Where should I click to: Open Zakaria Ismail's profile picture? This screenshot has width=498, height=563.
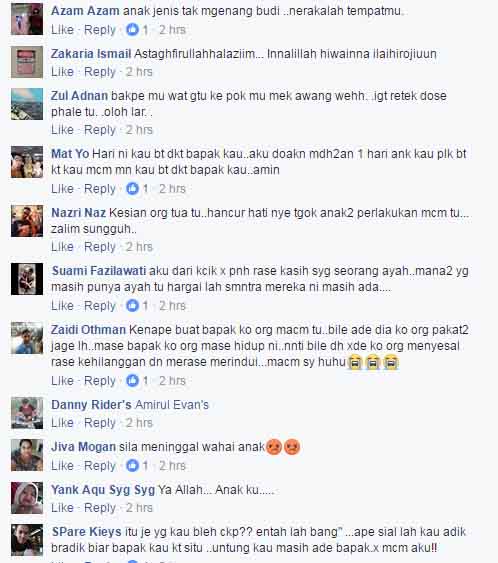click(x=27, y=62)
